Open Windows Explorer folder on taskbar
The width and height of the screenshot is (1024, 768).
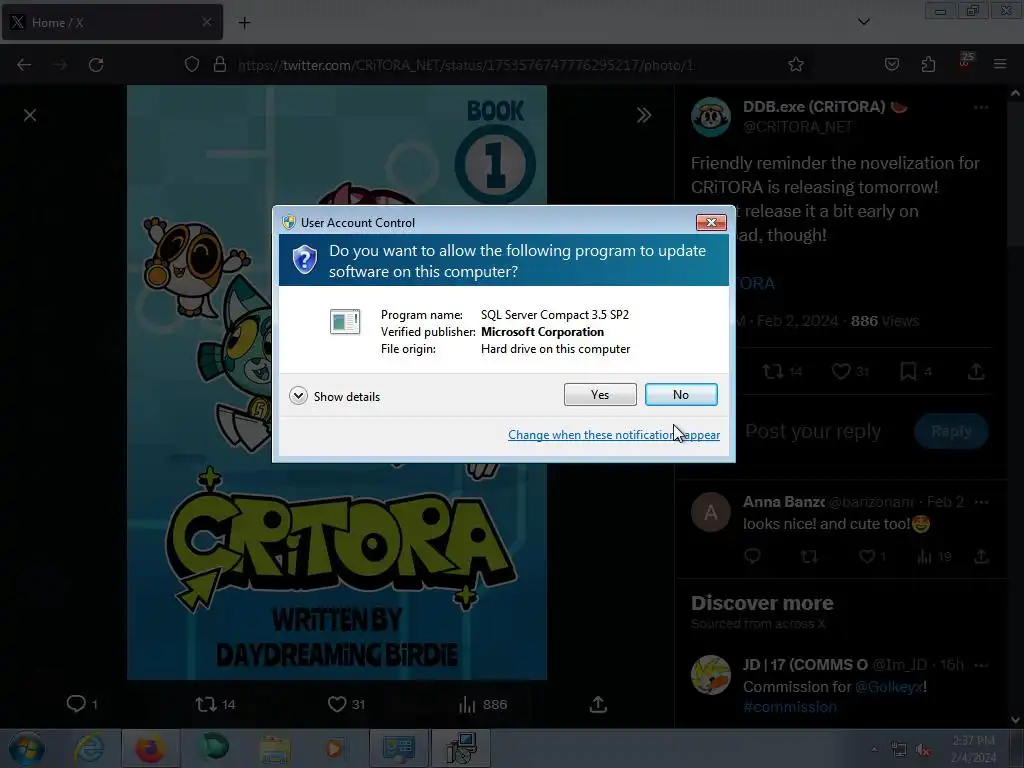coord(275,748)
